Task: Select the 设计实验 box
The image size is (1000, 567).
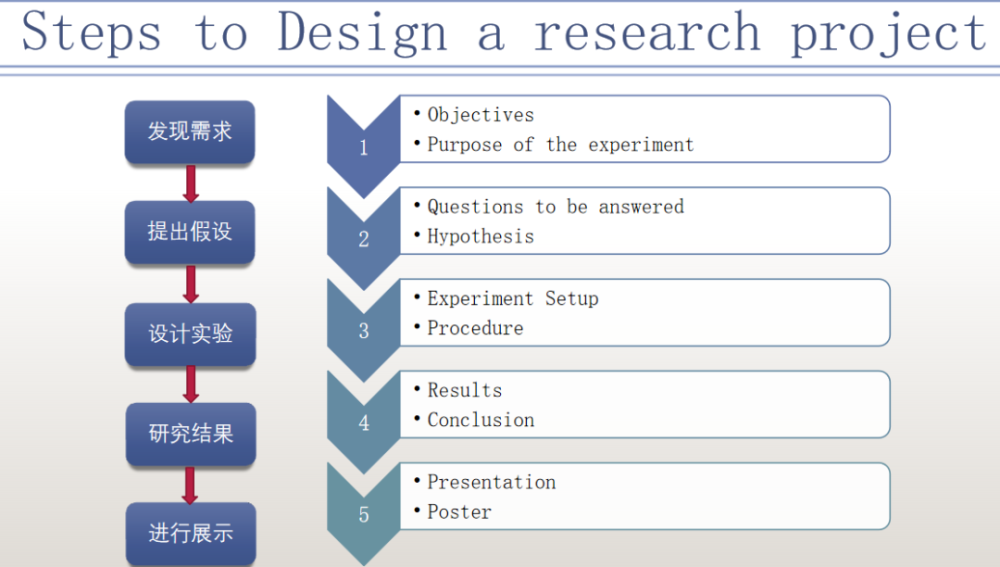Action: 191,334
